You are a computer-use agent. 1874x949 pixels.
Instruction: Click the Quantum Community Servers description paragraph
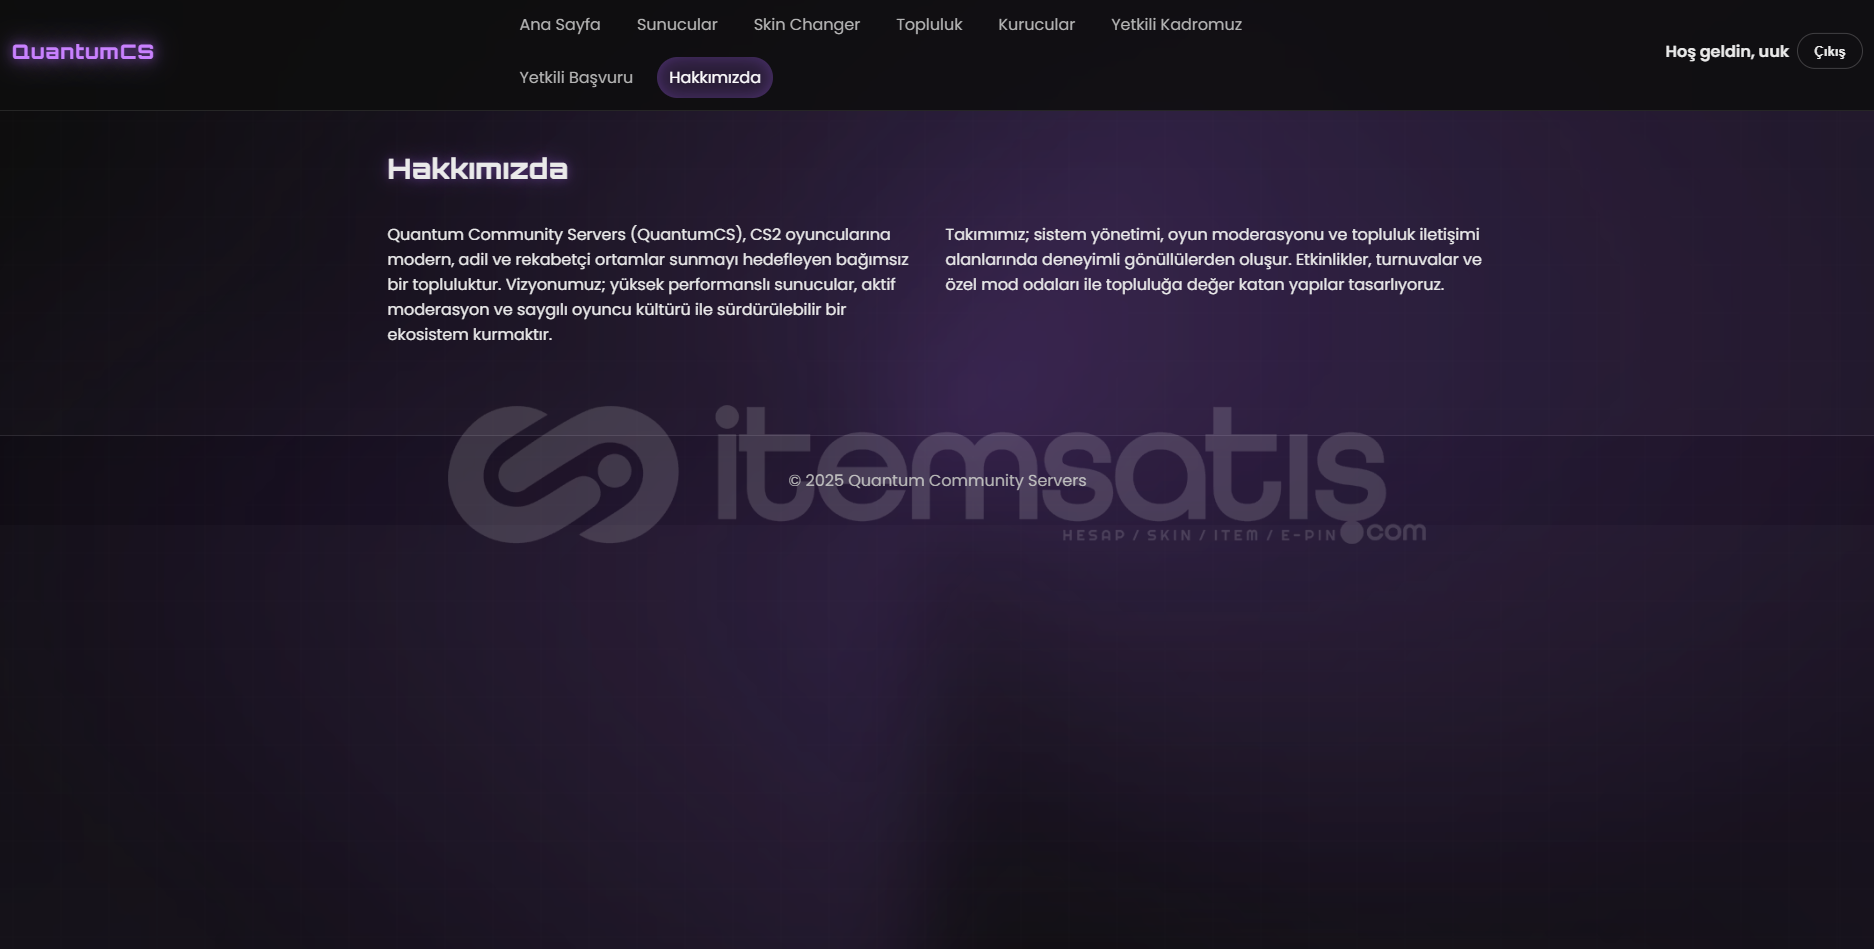pos(648,284)
